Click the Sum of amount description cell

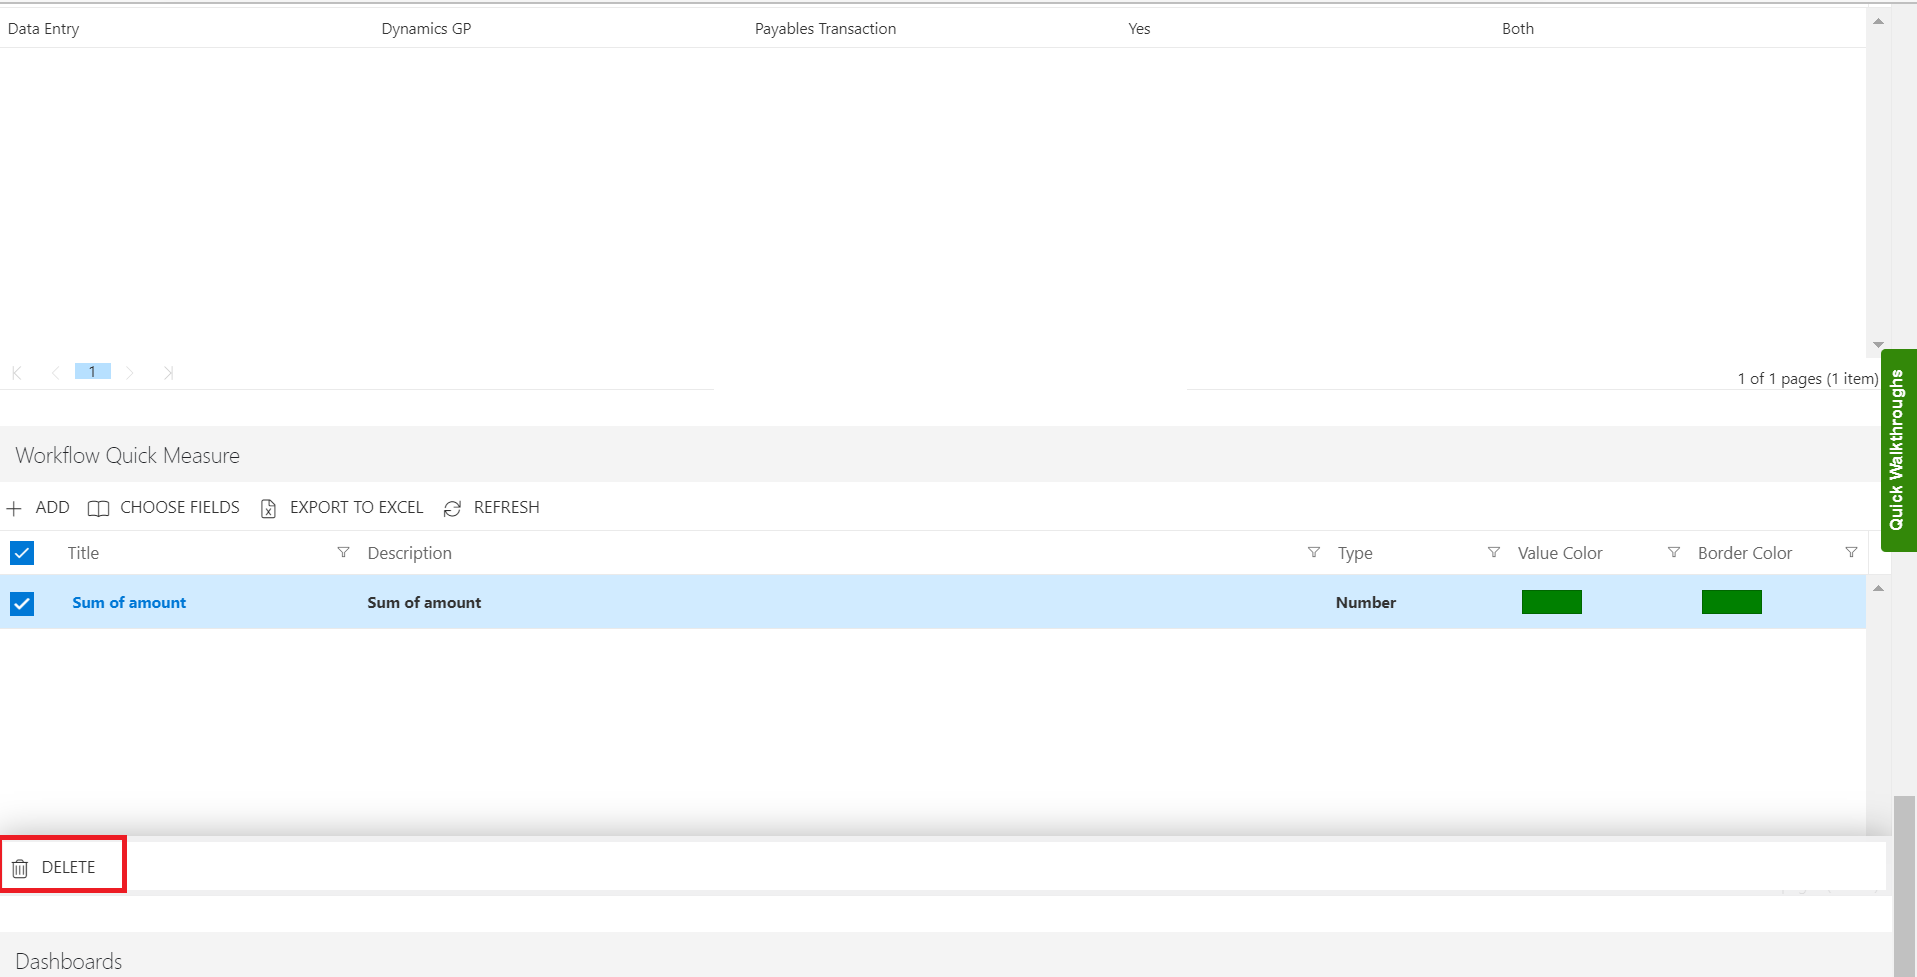click(424, 603)
